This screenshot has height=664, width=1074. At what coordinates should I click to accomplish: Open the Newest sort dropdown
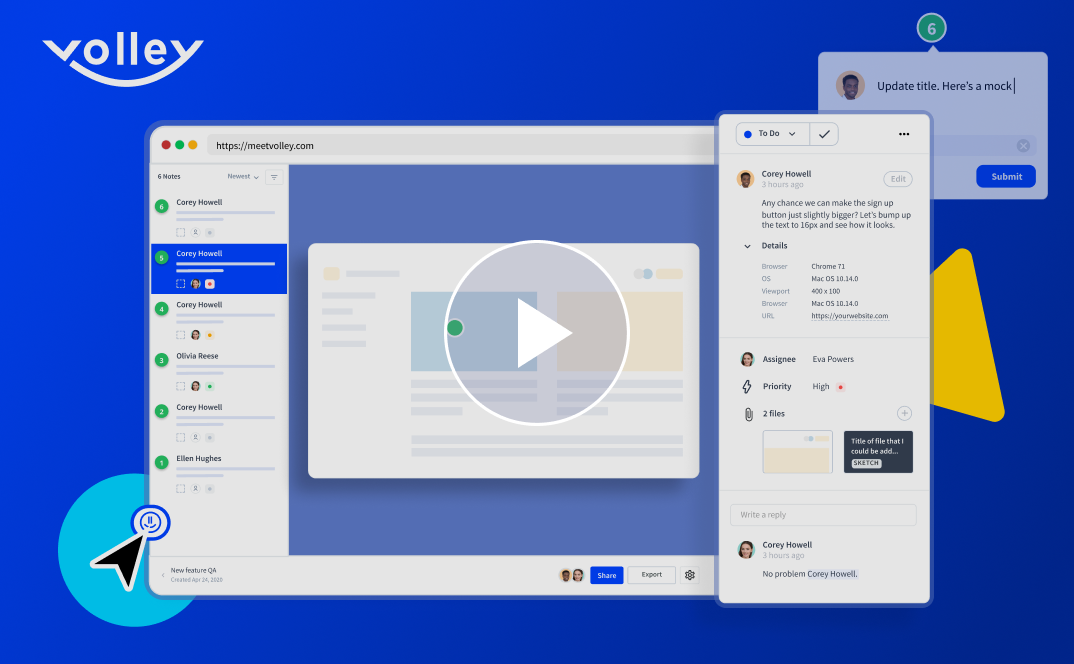point(243,177)
